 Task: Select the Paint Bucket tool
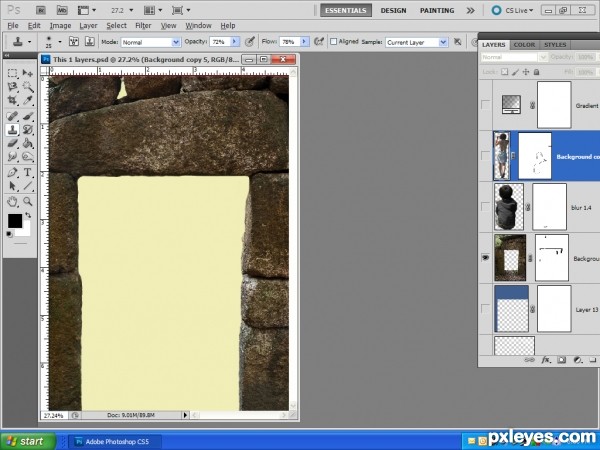[27, 143]
